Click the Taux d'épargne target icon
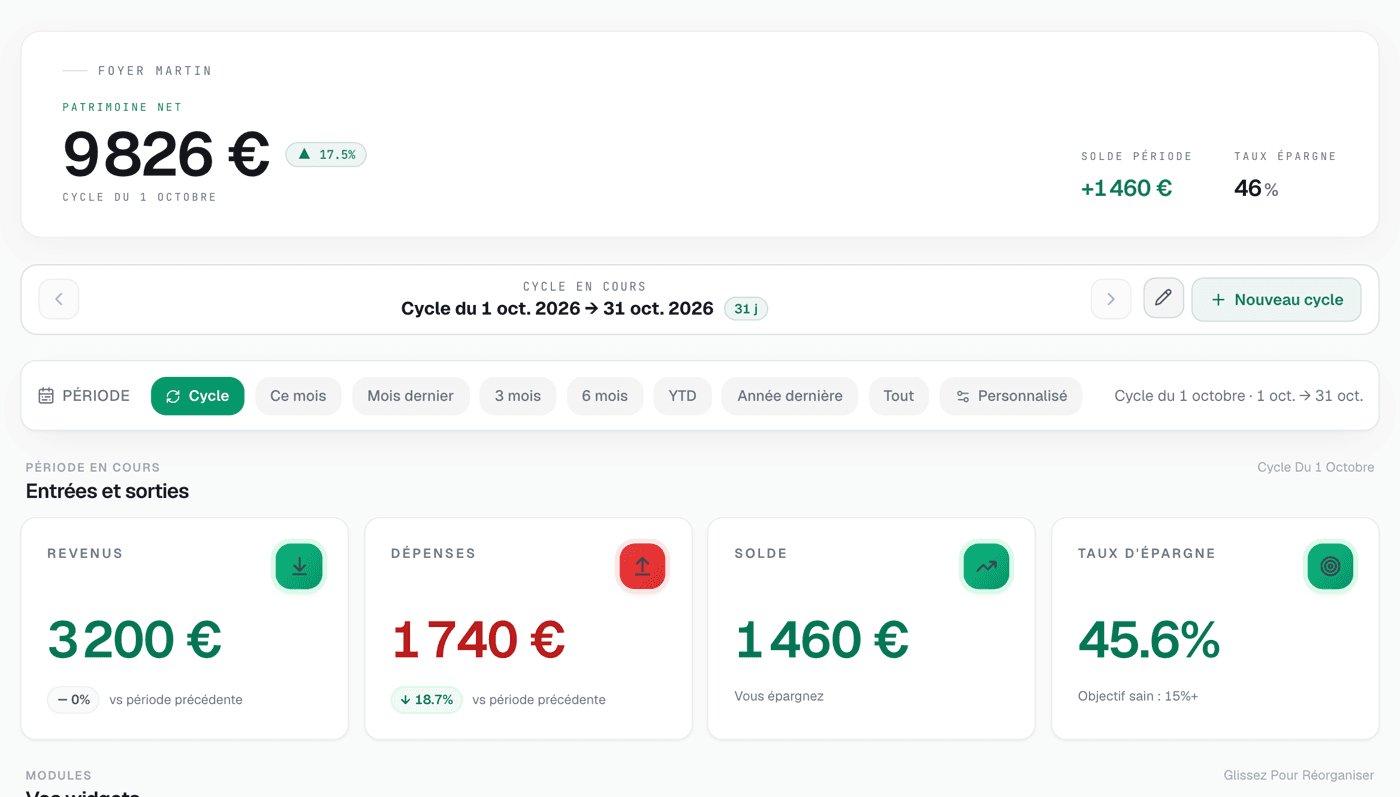The height and width of the screenshot is (797, 1400). (x=1330, y=567)
